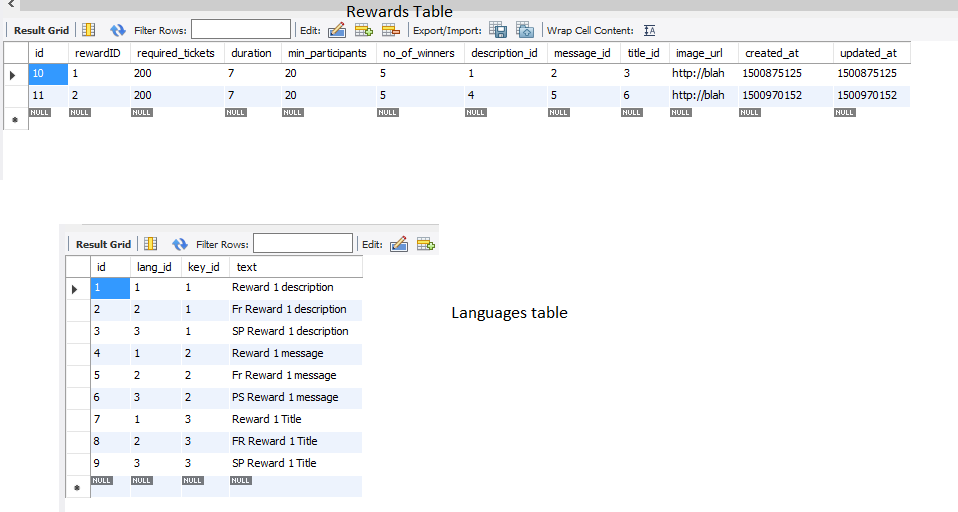Click Result Grid label in Rewards table toolbar
This screenshot has width=958, height=512.
point(41,30)
